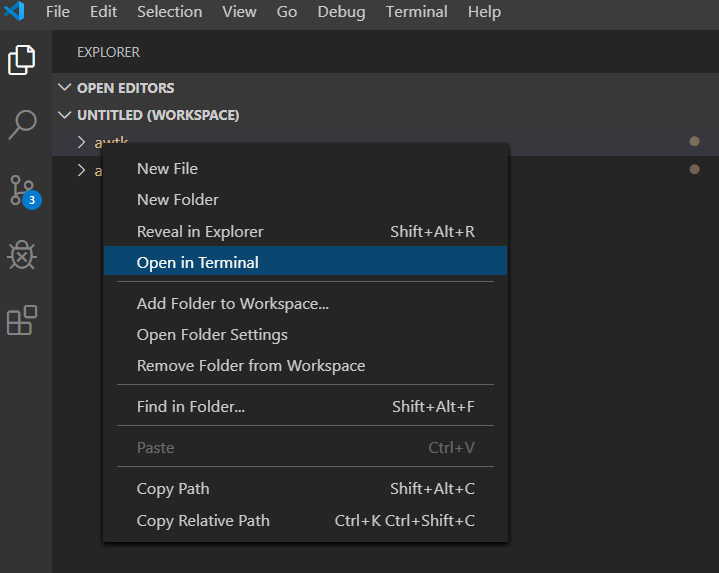The width and height of the screenshot is (719, 573).
Task: Open the Extensions view icon
Action: pyautogui.click(x=22, y=320)
